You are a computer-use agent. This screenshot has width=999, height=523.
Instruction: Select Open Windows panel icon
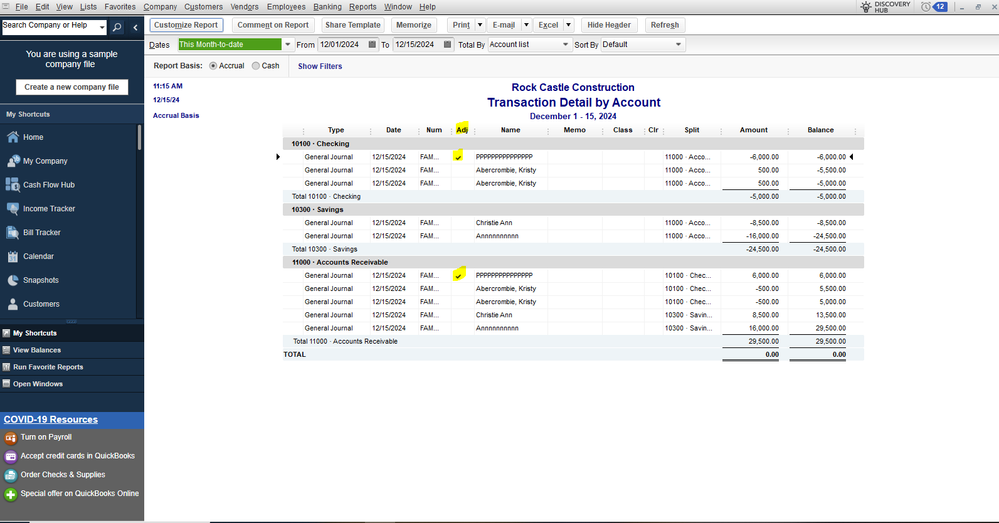(6, 384)
